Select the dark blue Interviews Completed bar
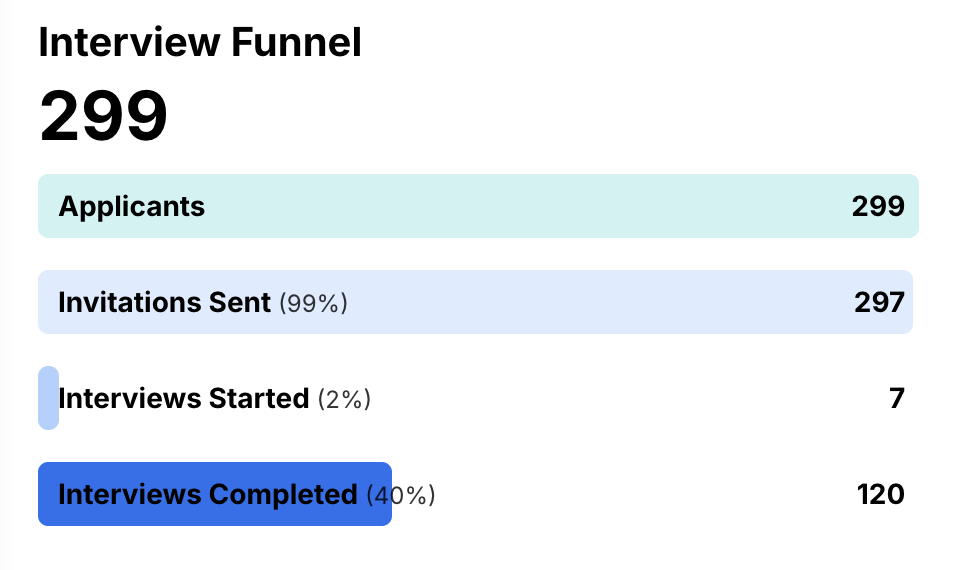The width and height of the screenshot is (978, 570). point(215,494)
